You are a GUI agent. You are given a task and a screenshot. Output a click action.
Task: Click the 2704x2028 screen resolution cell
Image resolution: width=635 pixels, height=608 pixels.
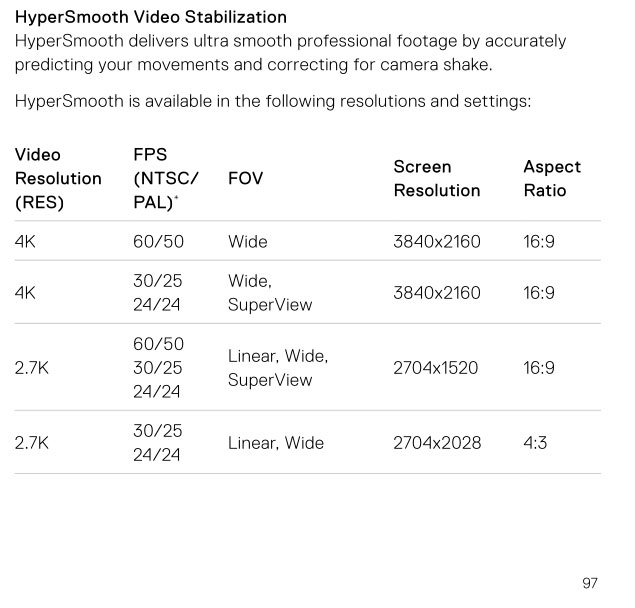(436, 443)
